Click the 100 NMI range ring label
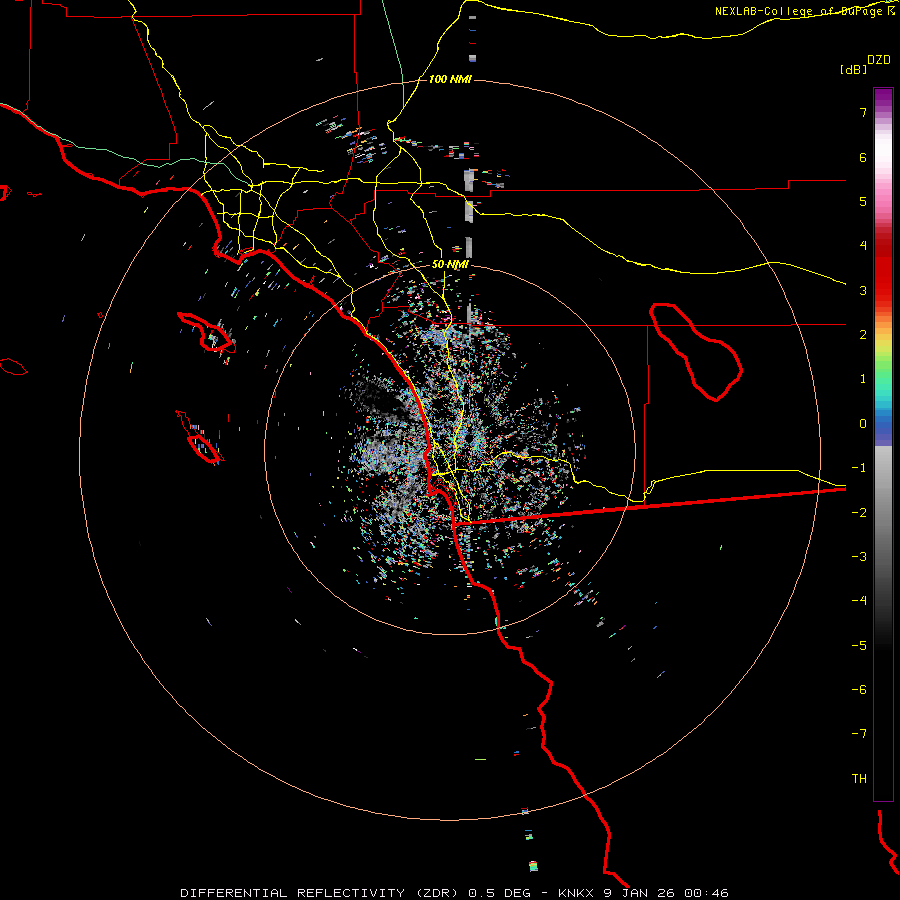The width and height of the screenshot is (900, 900). (450, 79)
